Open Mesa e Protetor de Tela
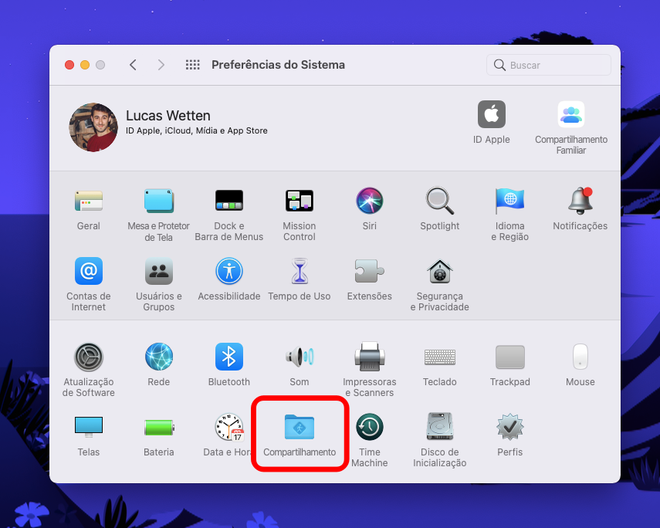 [x=159, y=201]
